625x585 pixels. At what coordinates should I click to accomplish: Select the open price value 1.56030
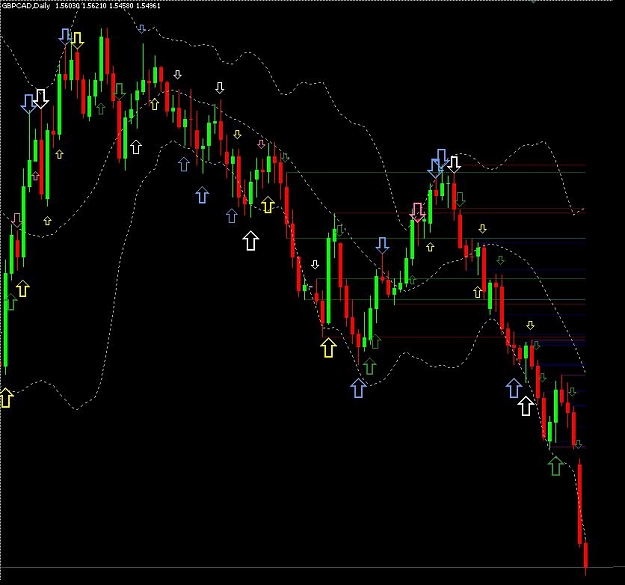pos(67,6)
